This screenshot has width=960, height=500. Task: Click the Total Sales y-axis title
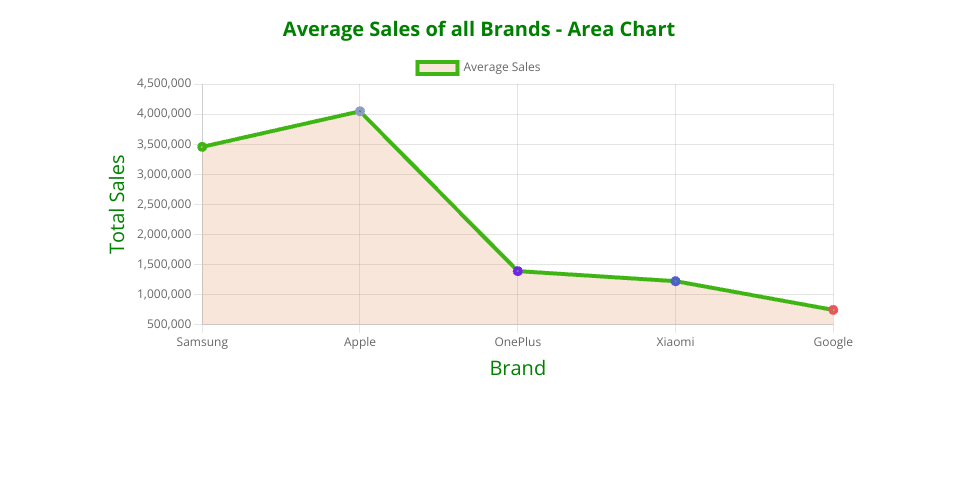[x=118, y=204]
